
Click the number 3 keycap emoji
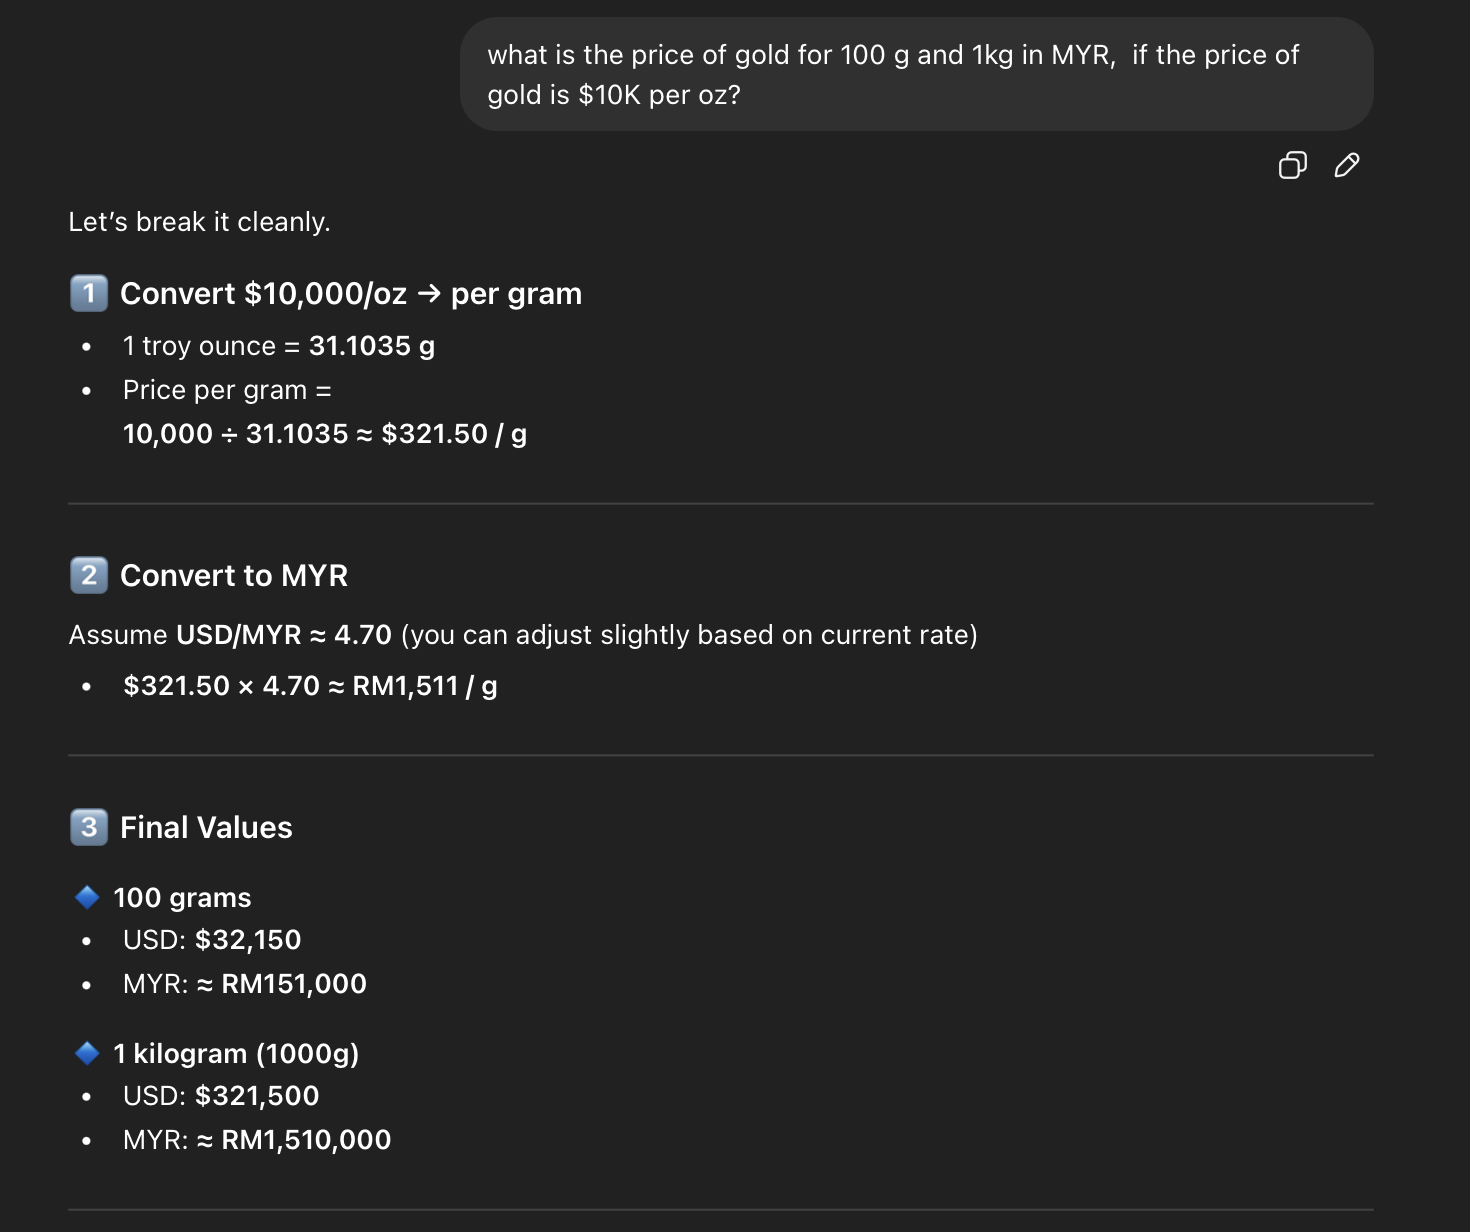click(89, 827)
